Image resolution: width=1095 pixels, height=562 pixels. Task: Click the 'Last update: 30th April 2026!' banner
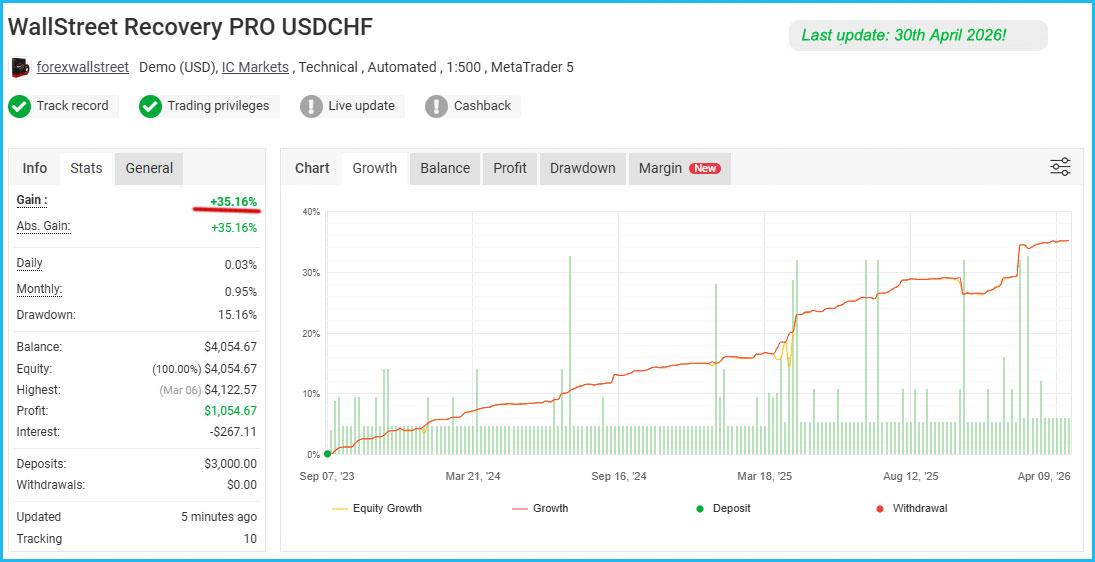(918, 36)
